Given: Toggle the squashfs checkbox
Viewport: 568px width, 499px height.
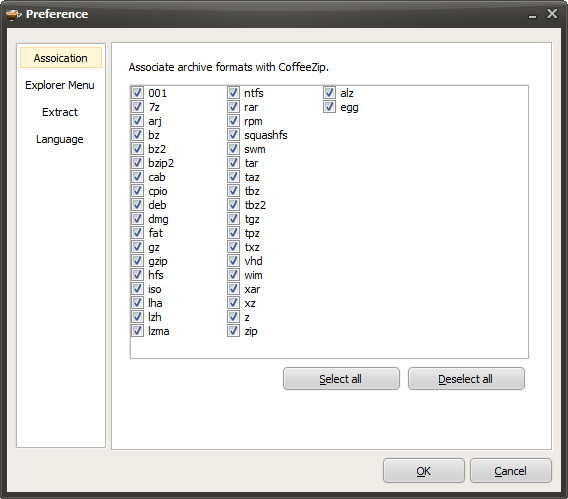Looking at the screenshot, I should click(233, 135).
